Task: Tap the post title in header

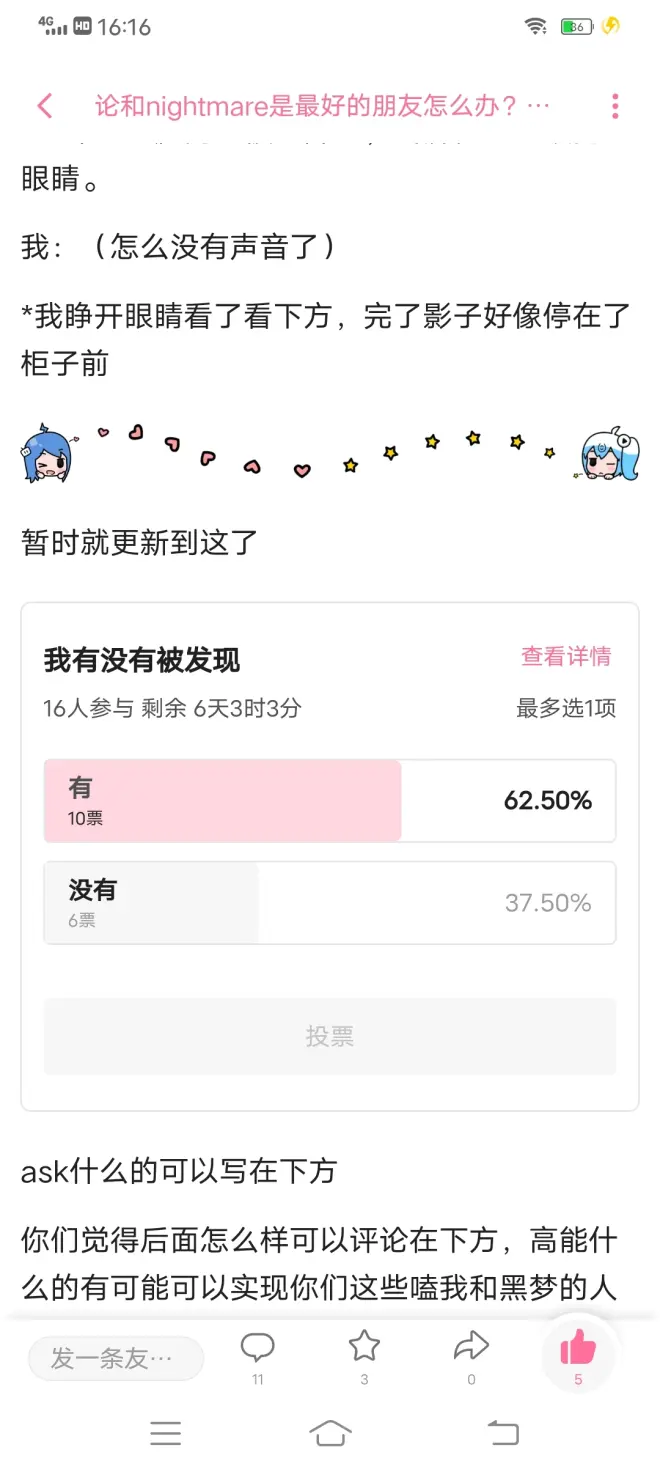Action: pyautogui.click(x=322, y=106)
